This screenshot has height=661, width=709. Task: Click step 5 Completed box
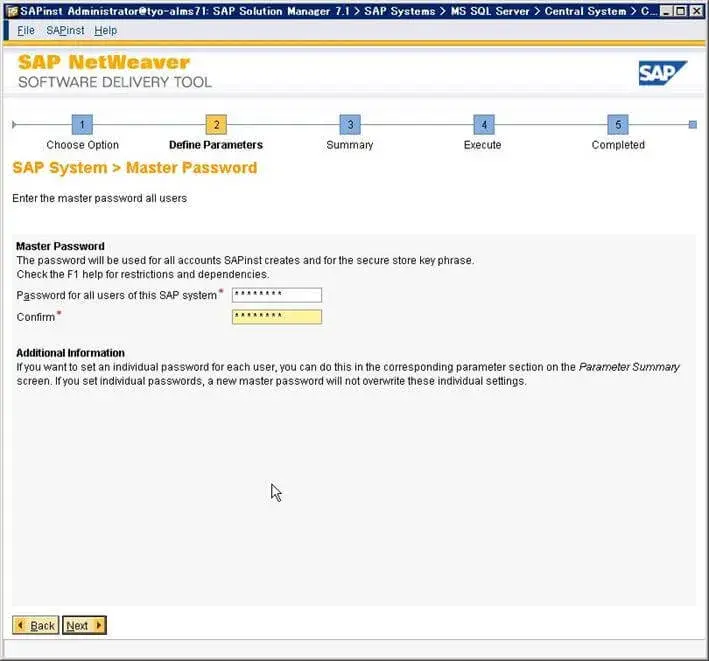coord(618,124)
